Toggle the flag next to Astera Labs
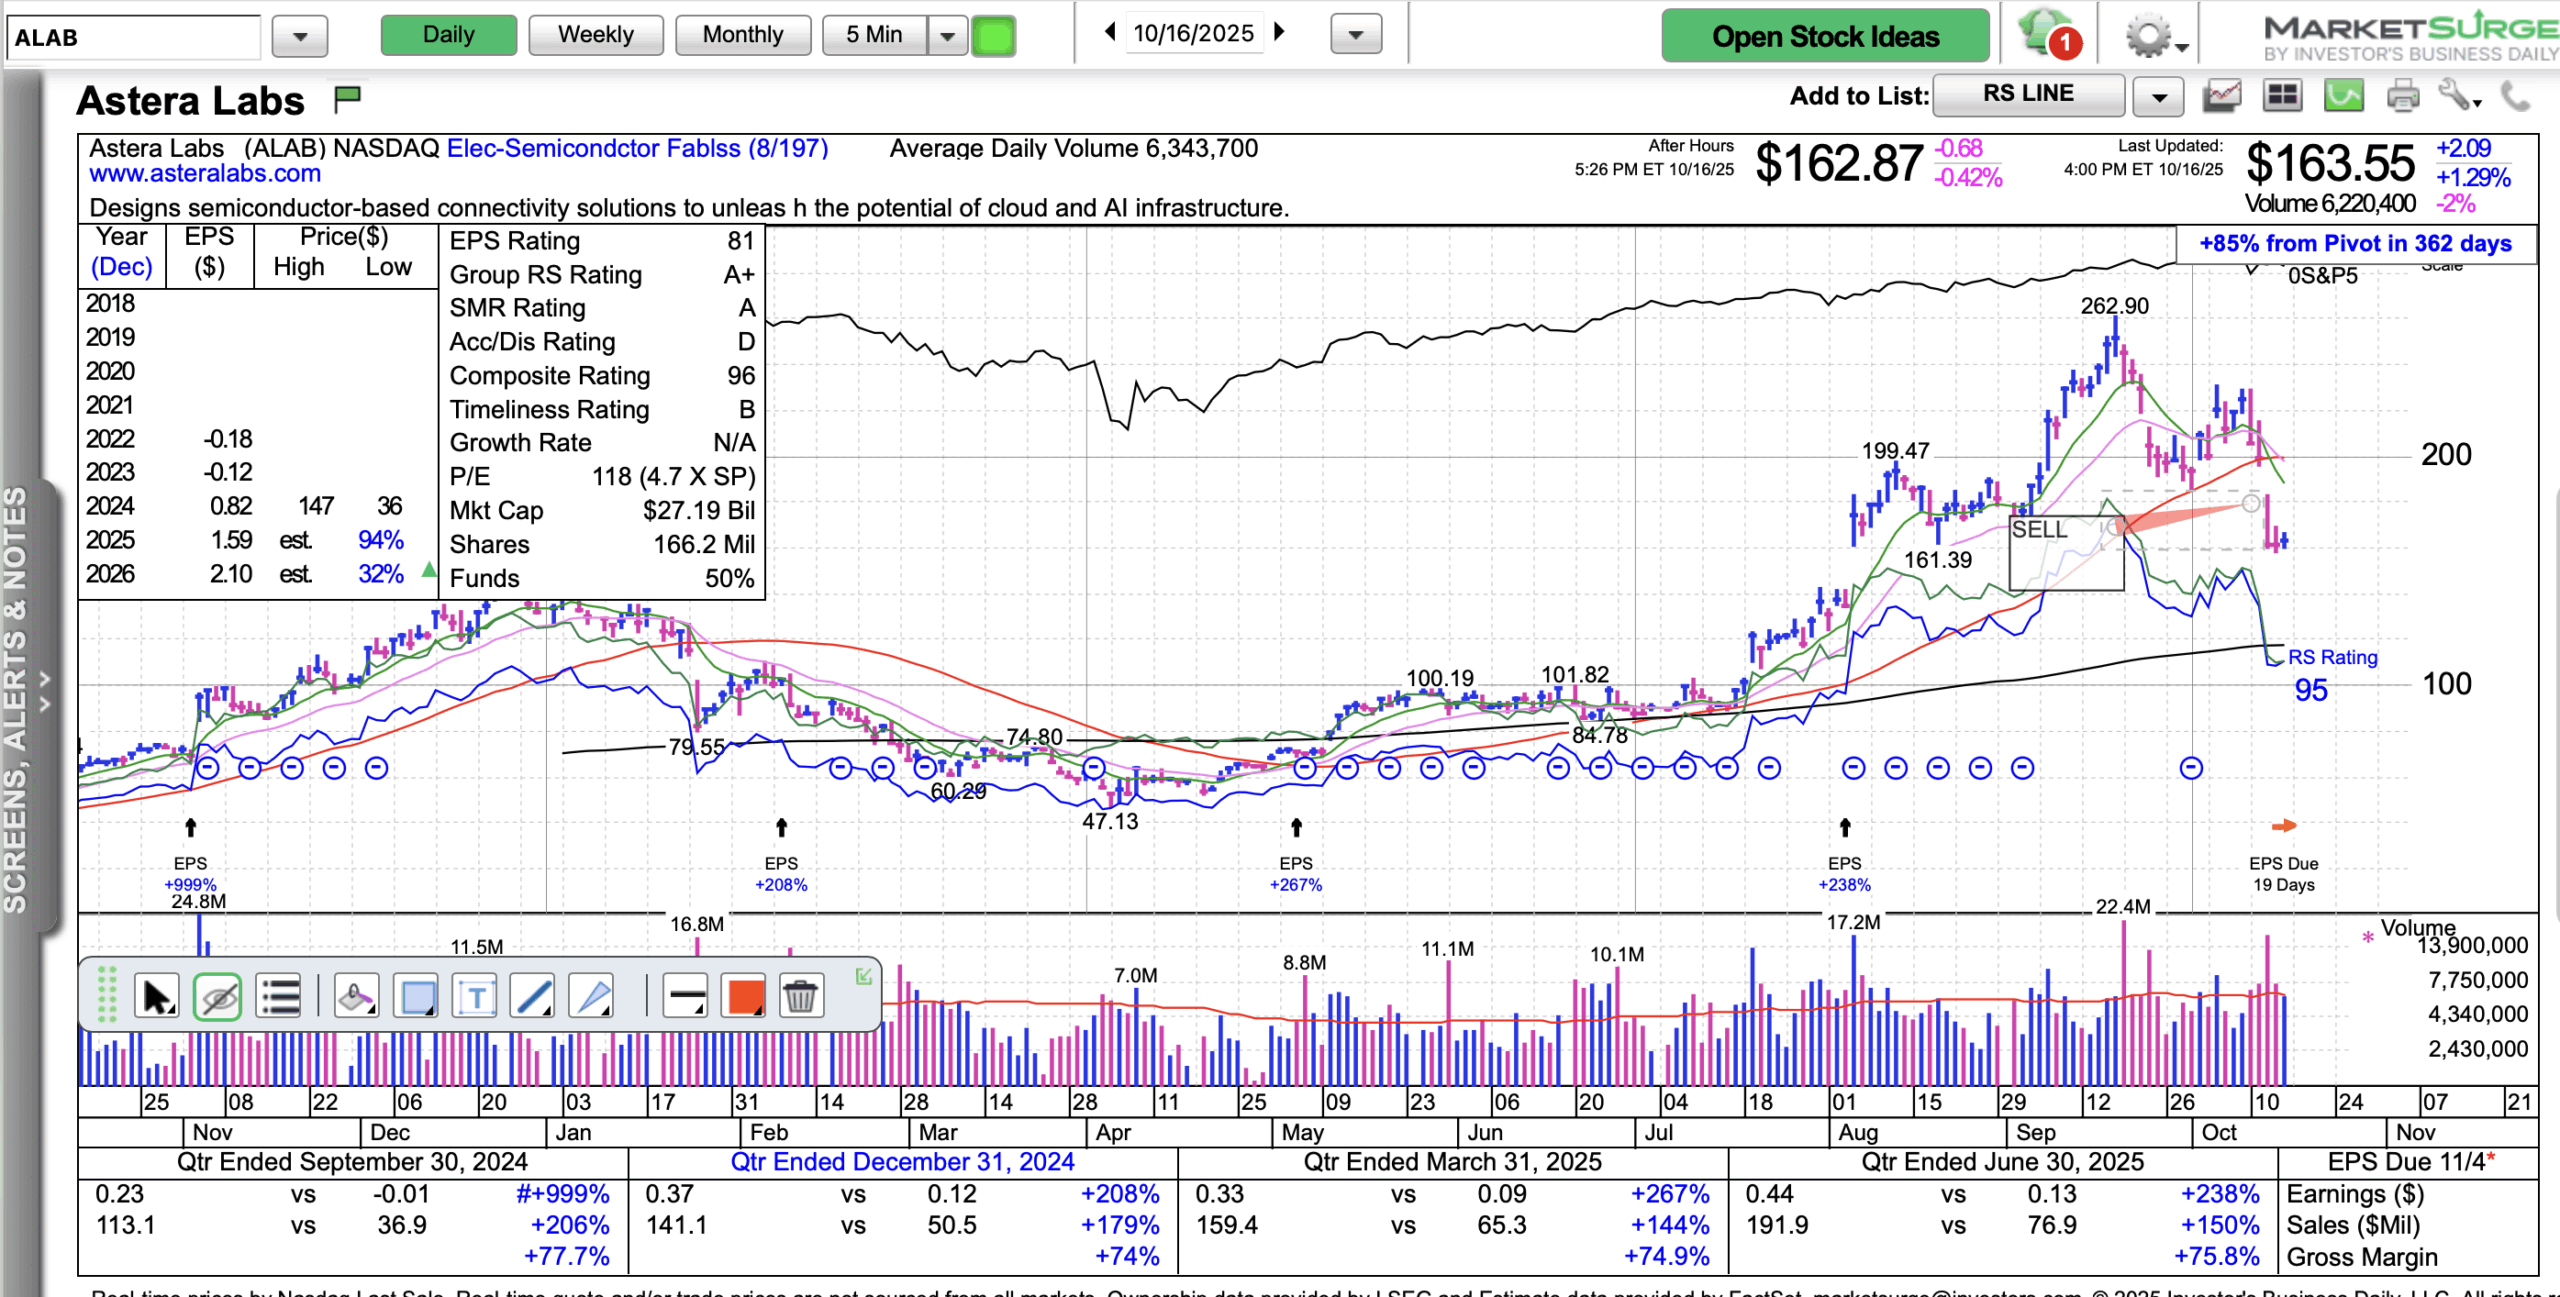The image size is (2560, 1297). 347,98
